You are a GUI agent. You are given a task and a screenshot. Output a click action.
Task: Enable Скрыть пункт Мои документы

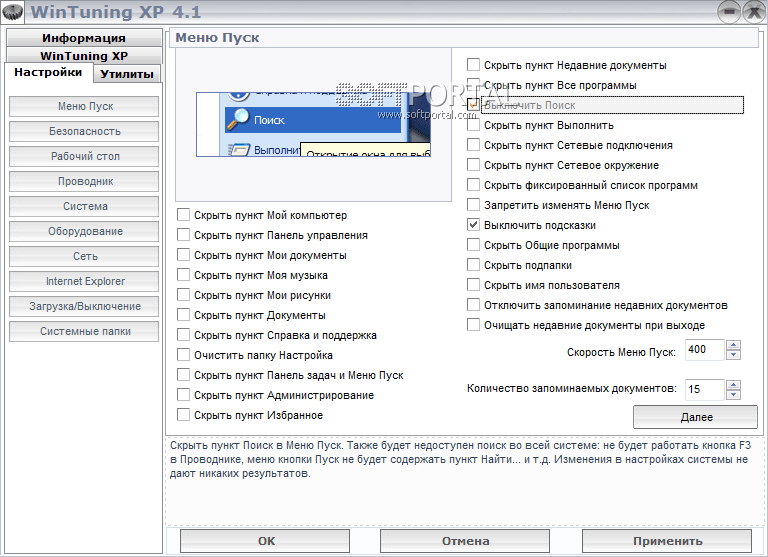click(183, 255)
